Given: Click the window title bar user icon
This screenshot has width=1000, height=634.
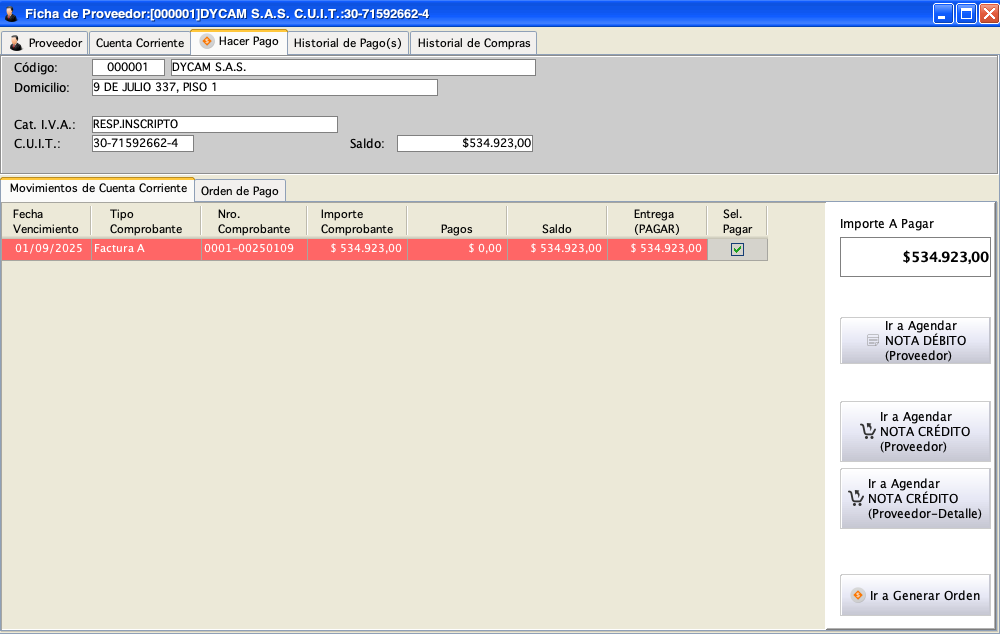Looking at the screenshot, I should 11,13.
